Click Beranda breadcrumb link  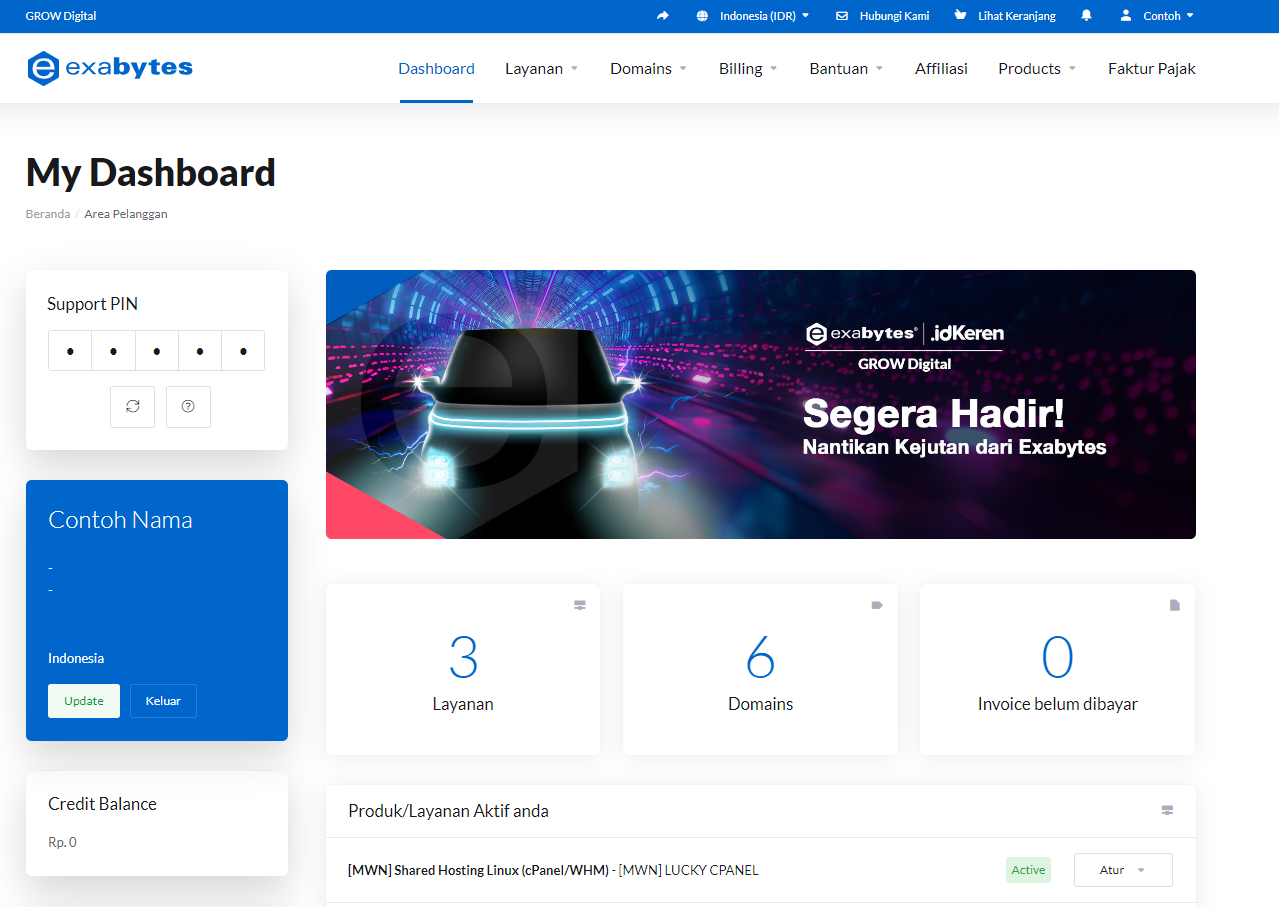[48, 214]
